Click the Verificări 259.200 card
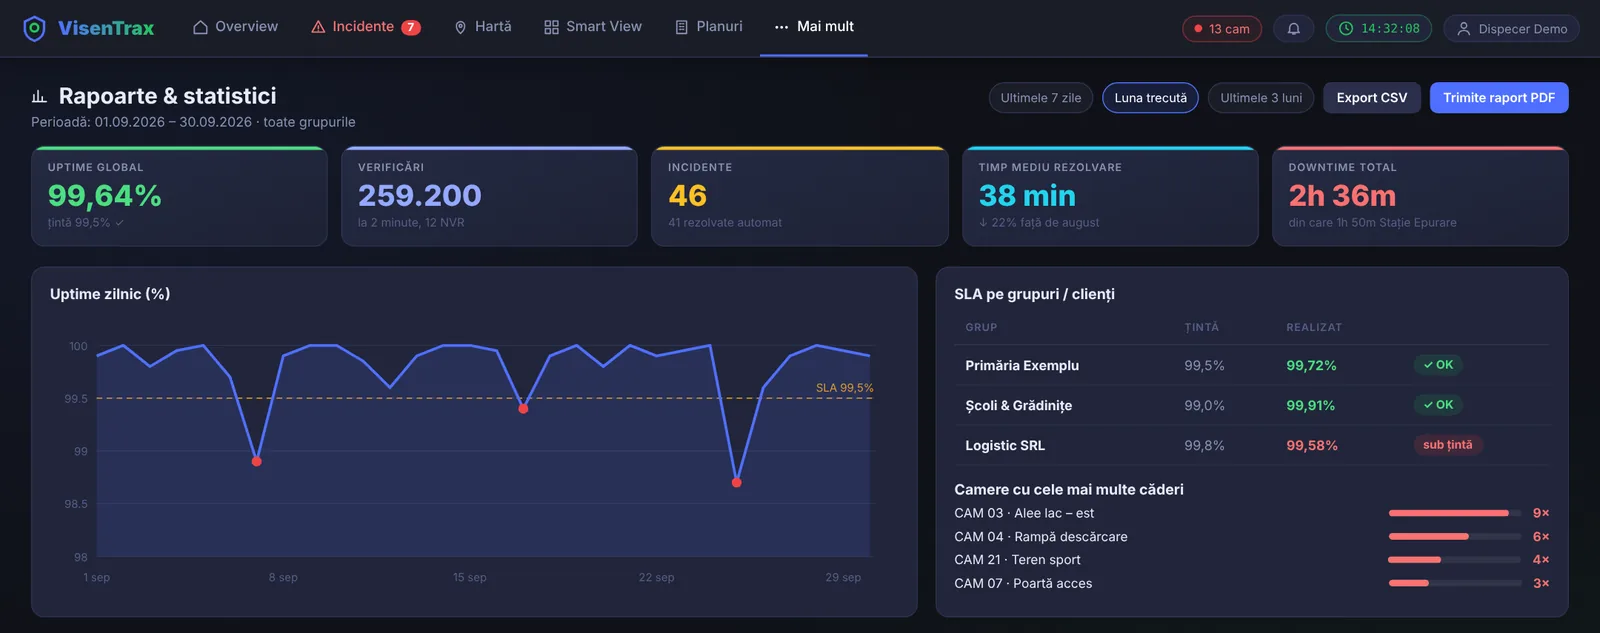Viewport: 1600px width, 633px height. (489, 196)
